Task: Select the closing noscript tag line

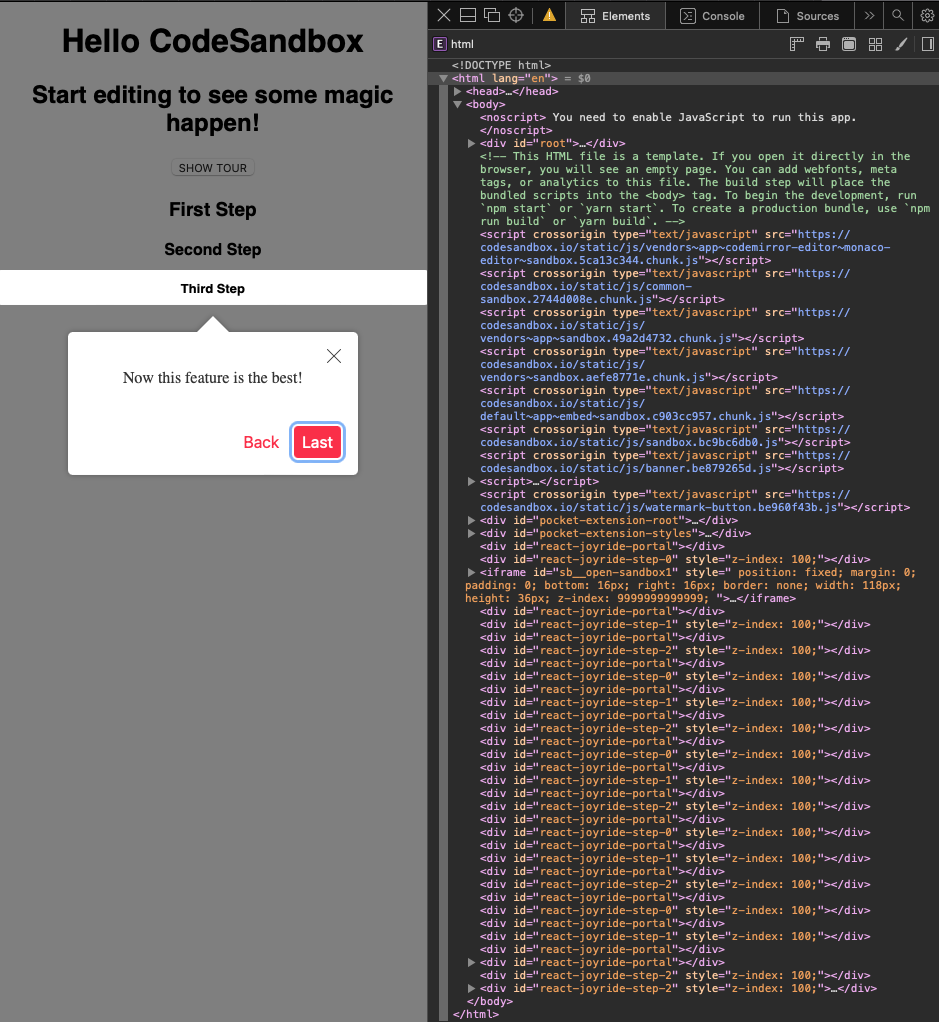Action: pyautogui.click(x=516, y=130)
